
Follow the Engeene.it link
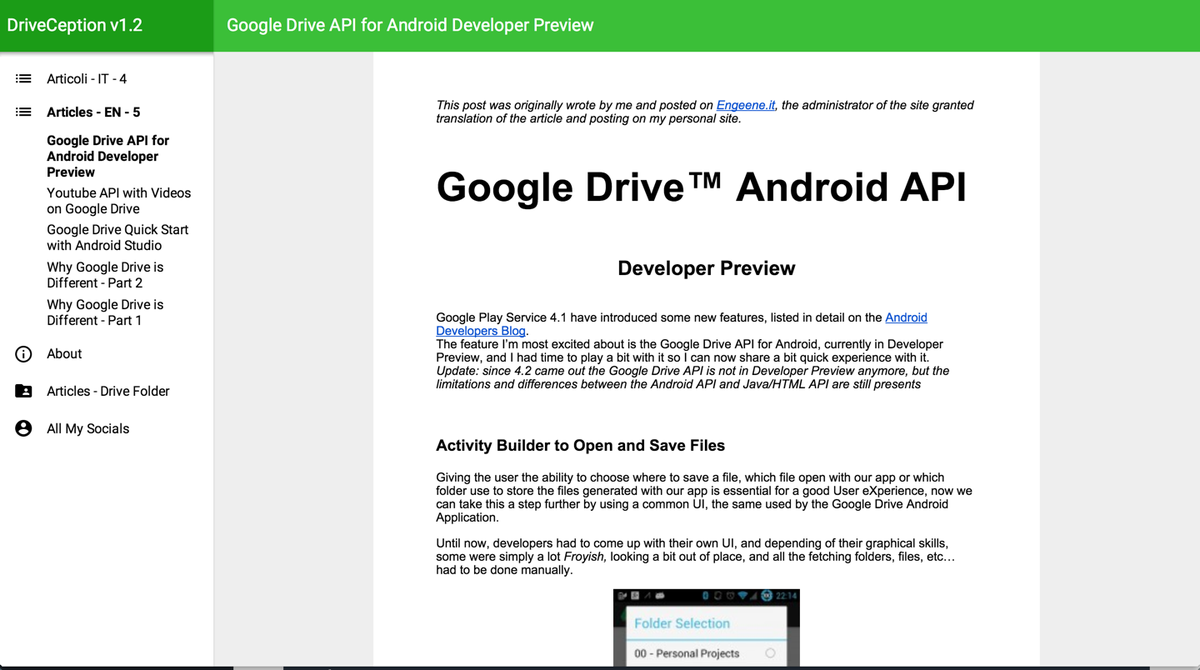point(746,105)
